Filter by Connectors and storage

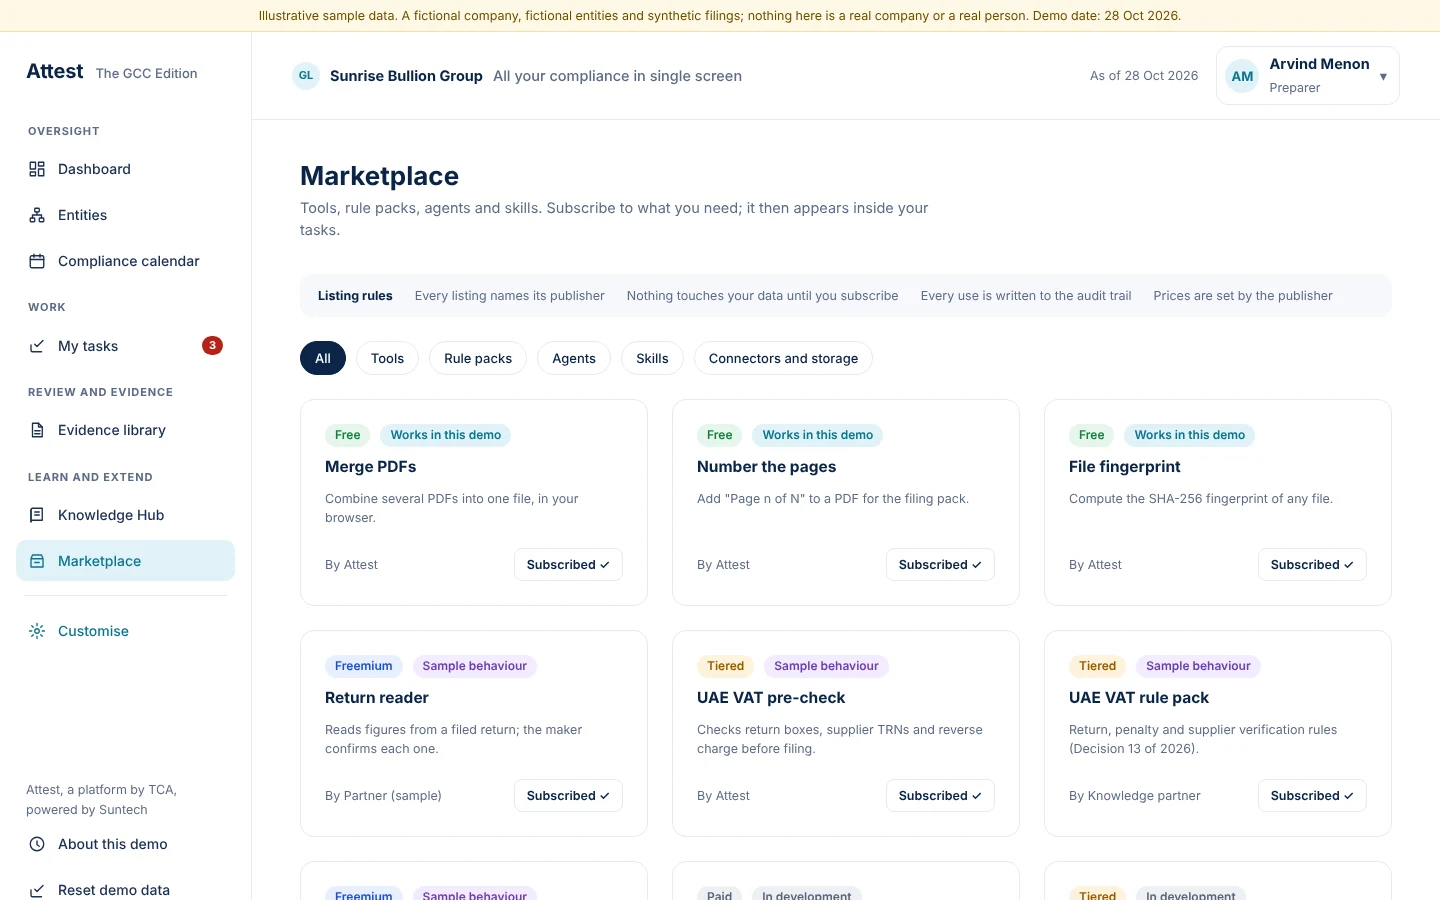[x=783, y=358]
